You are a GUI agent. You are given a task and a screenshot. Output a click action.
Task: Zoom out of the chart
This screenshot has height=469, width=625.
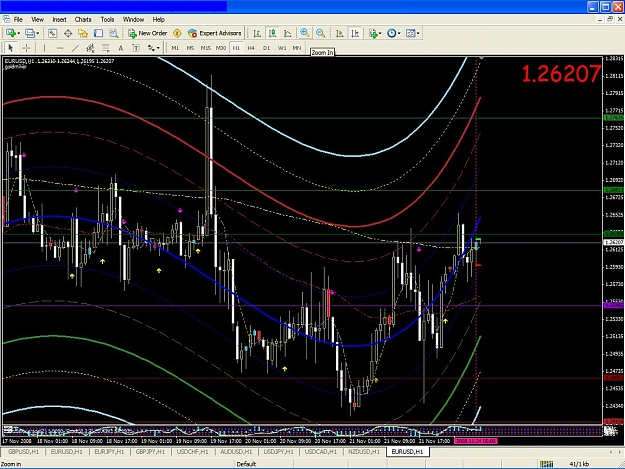pyautogui.click(x=320, y=33)
